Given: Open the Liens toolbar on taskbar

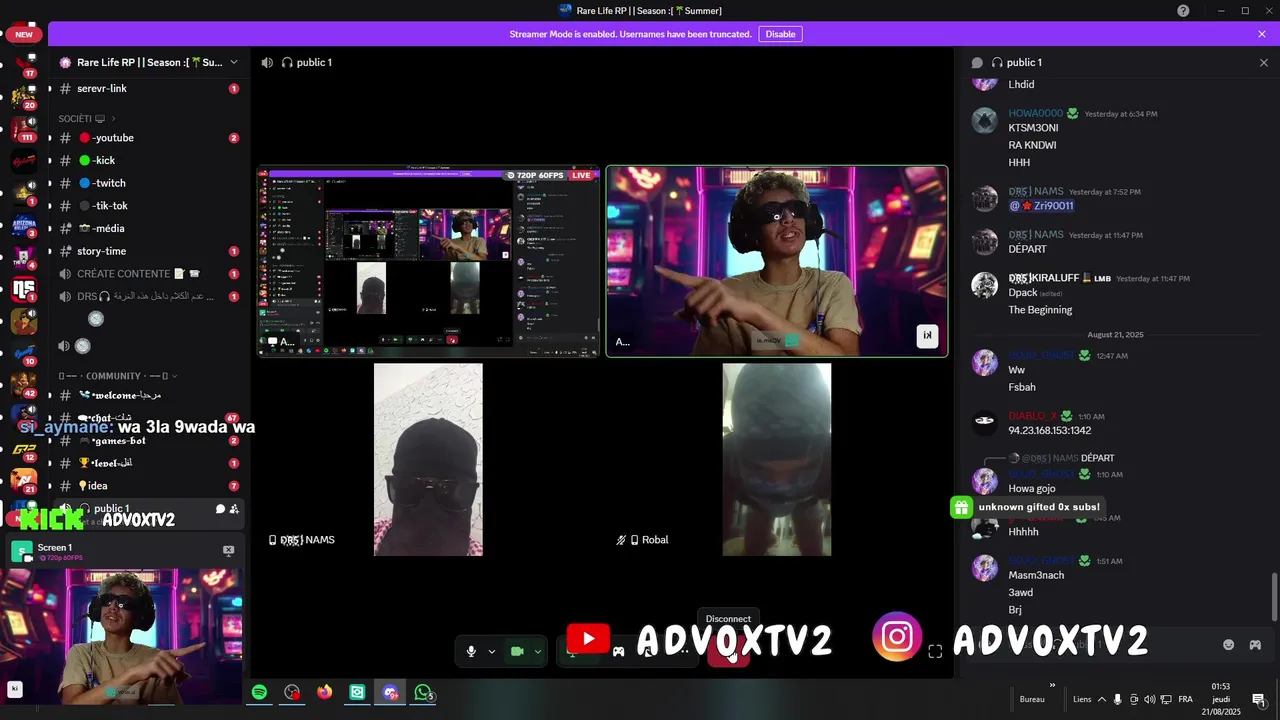Looking at the screenshot, I should click(1082, 699).
